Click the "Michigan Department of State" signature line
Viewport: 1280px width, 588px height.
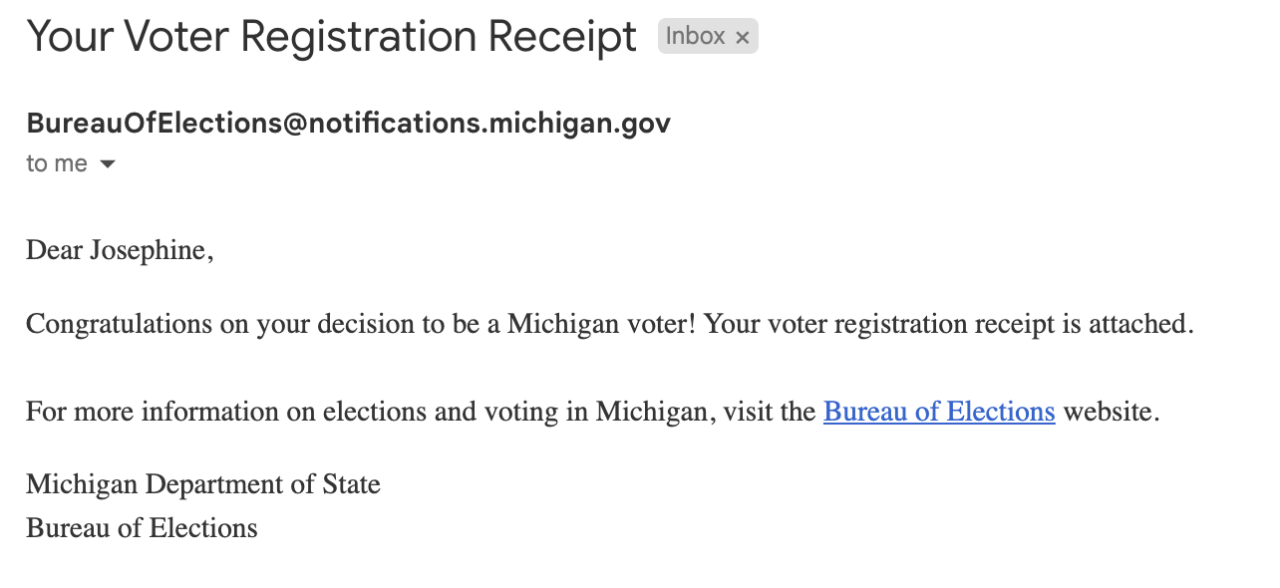[x=203, y=485]
